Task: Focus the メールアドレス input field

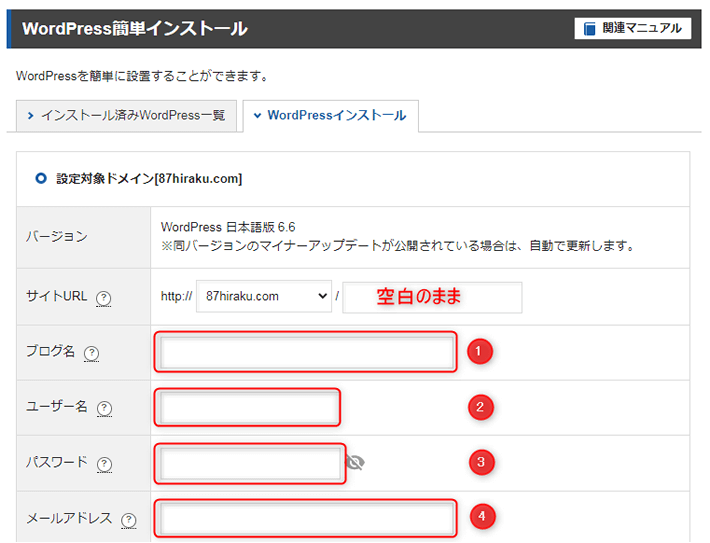Action: [x=307, y=519]
